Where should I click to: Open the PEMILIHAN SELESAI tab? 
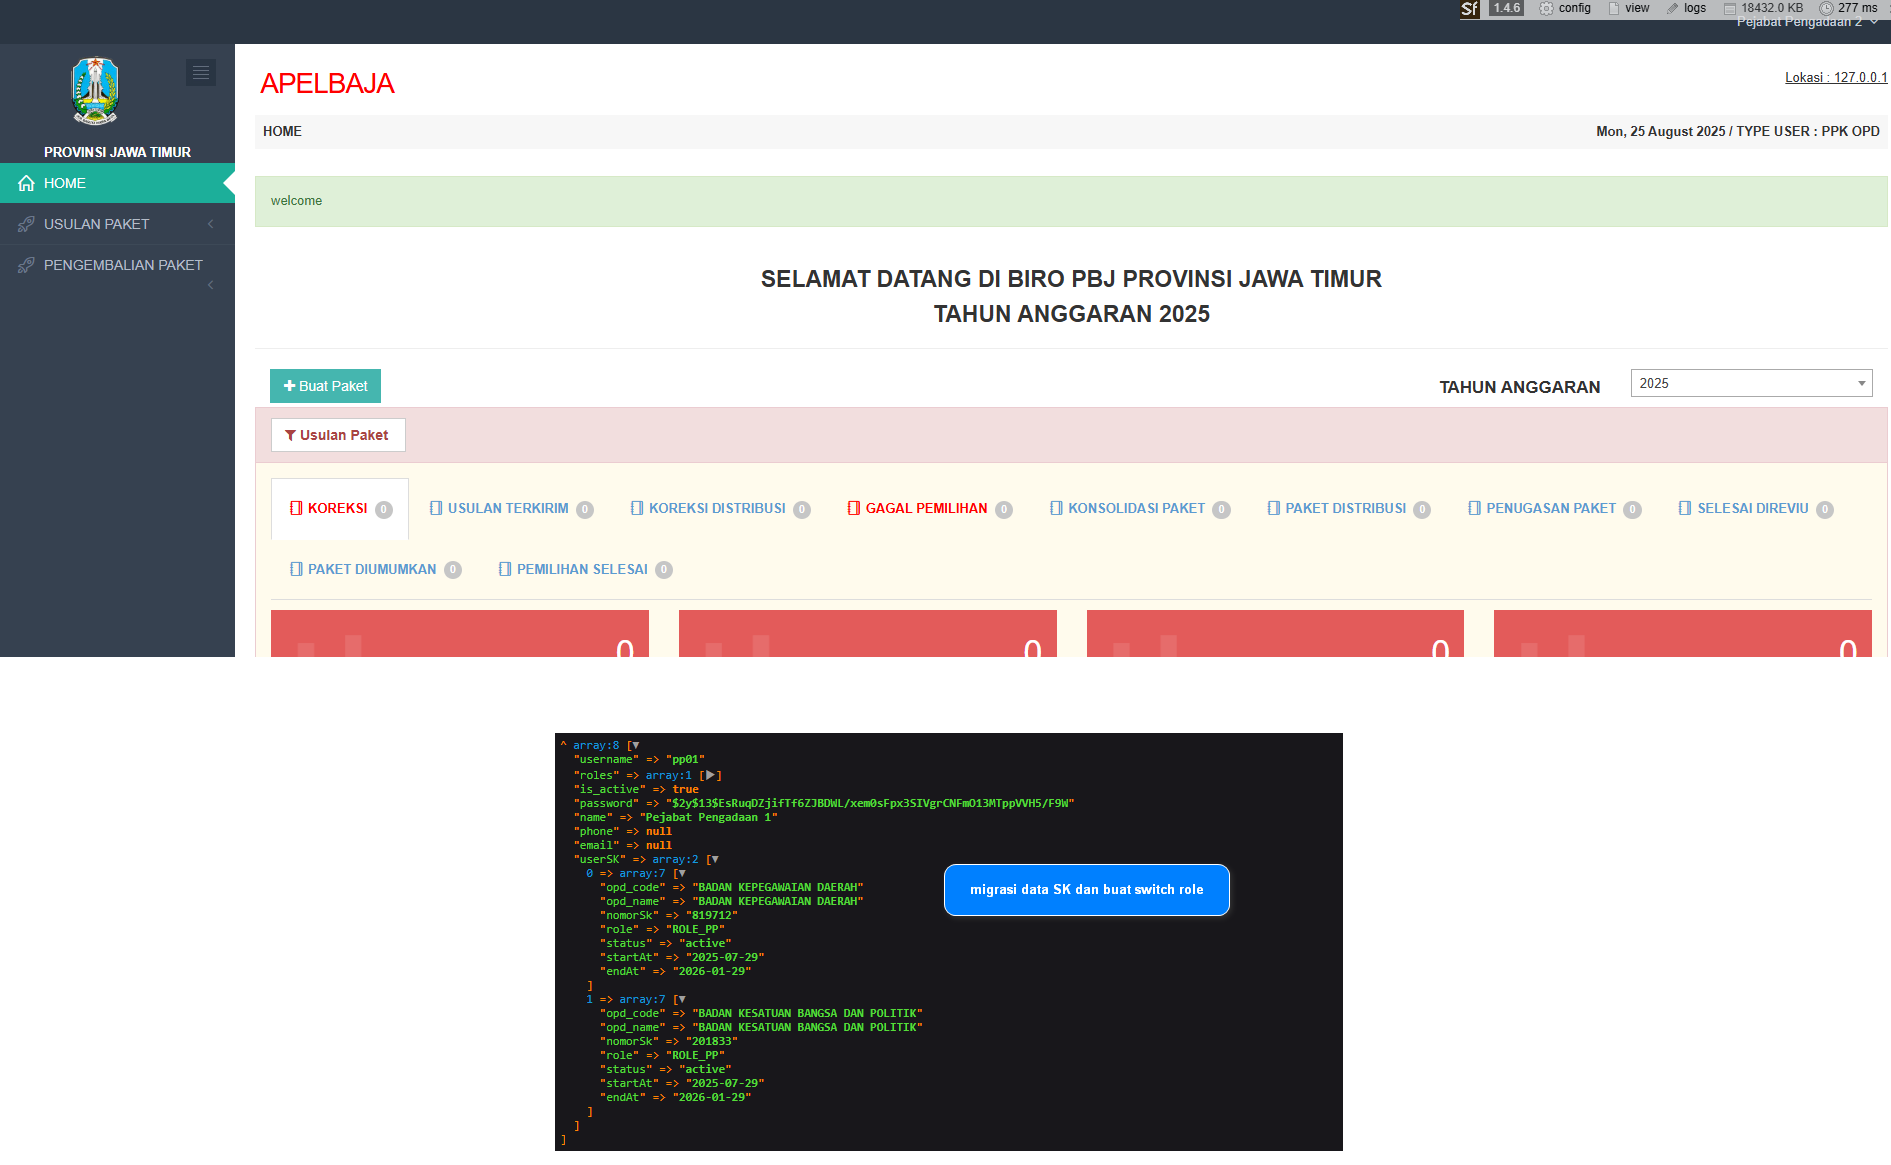click(x=584, y=569)
